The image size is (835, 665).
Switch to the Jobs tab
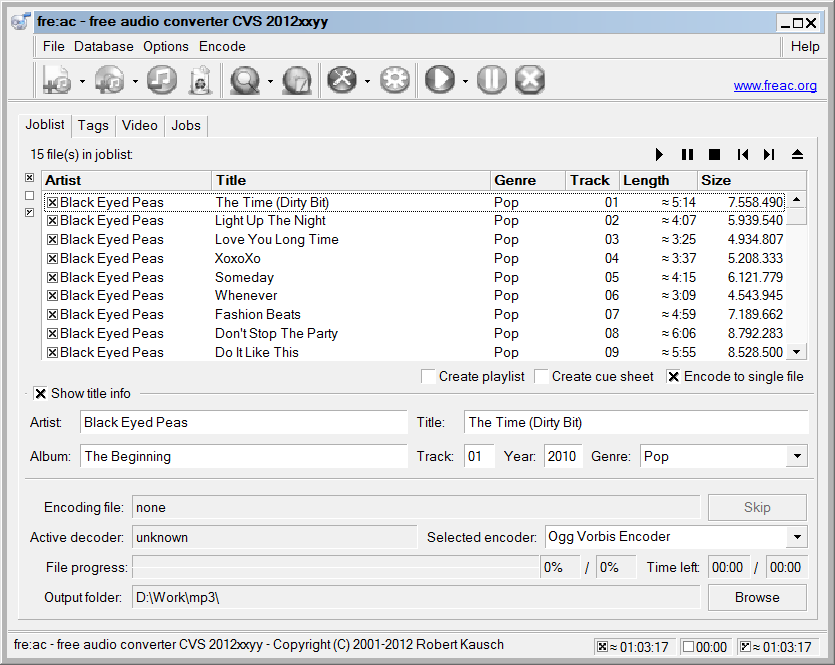[x=186, y=126]
